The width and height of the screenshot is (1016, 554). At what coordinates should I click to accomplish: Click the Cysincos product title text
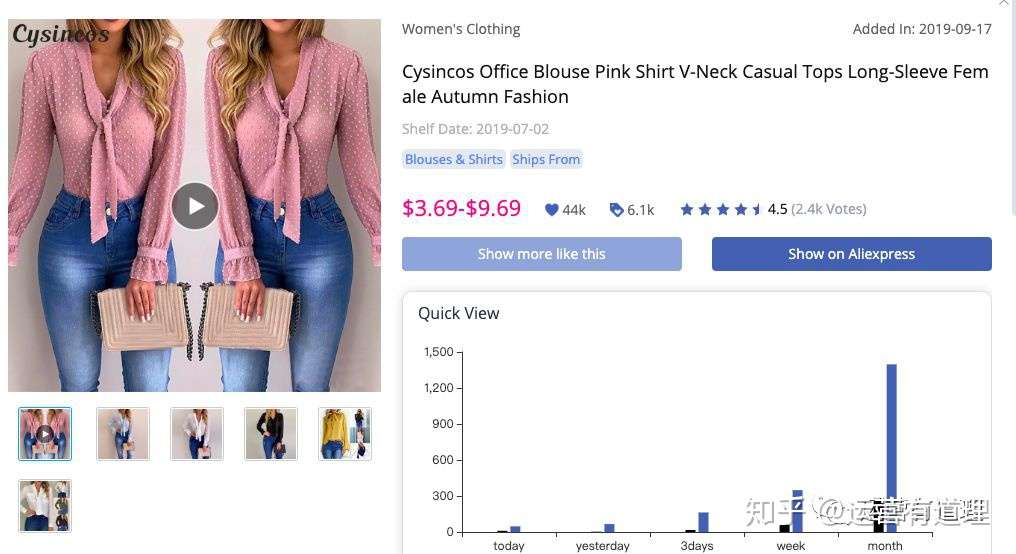[695, 84]
